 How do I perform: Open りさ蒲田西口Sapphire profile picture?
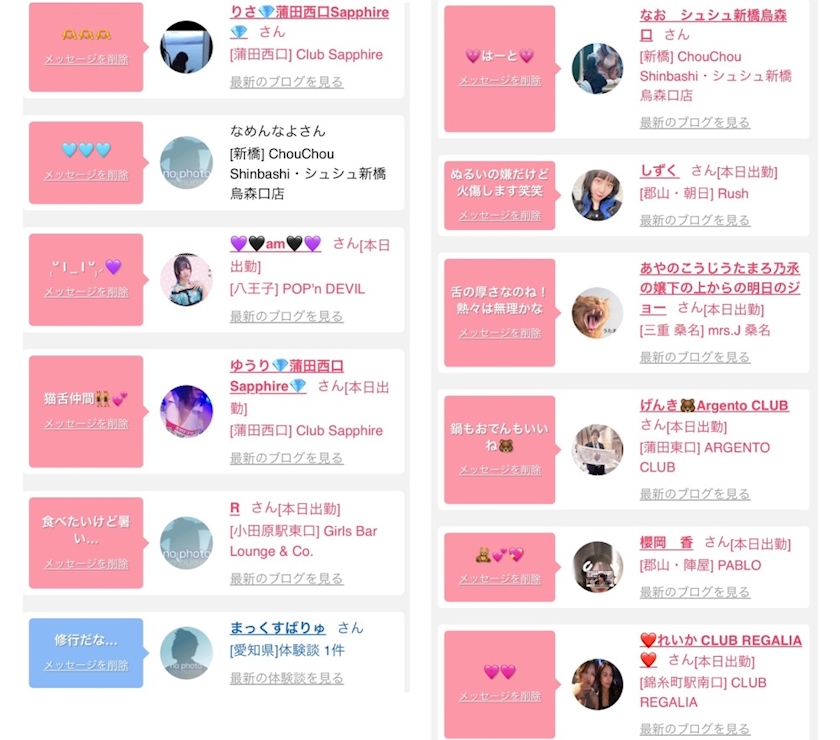click(x=186, y=47)
